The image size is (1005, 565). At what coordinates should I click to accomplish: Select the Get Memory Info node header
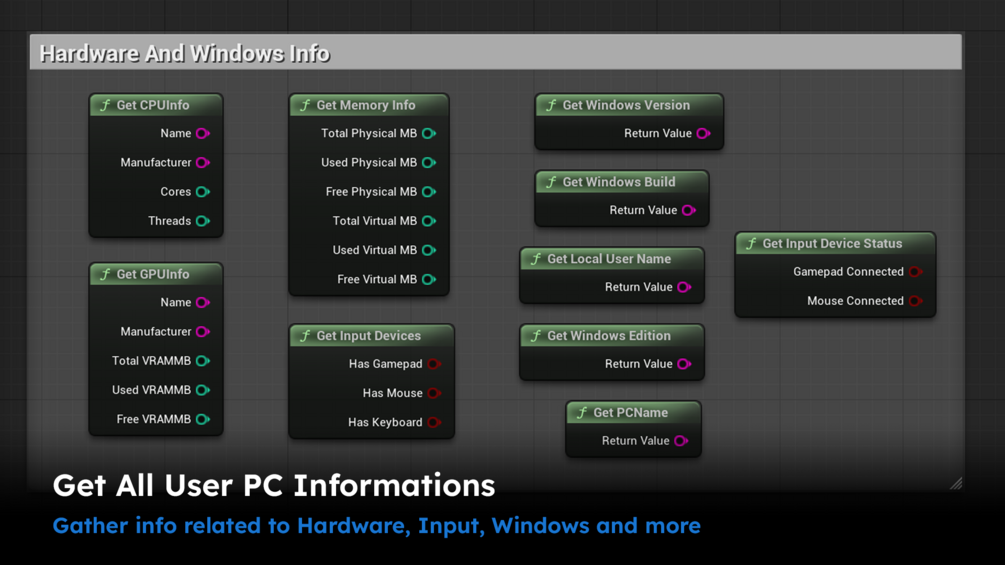pyautogui.click(x=369, y=105)
